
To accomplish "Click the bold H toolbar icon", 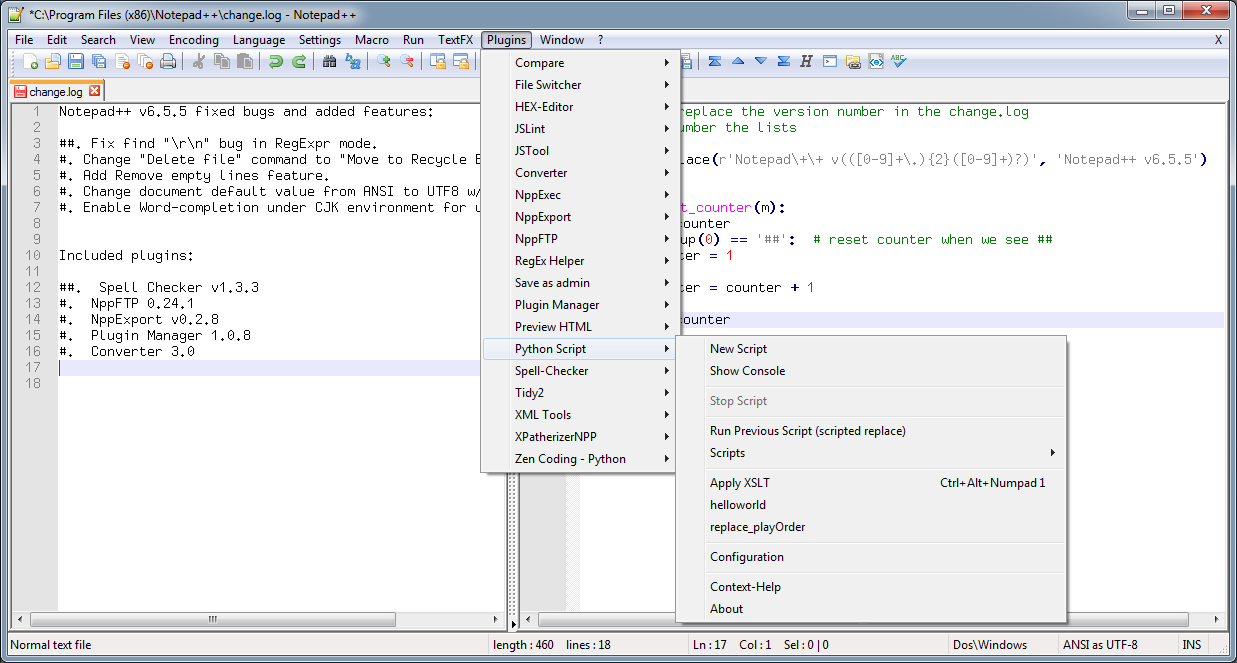I will point(806,61).
